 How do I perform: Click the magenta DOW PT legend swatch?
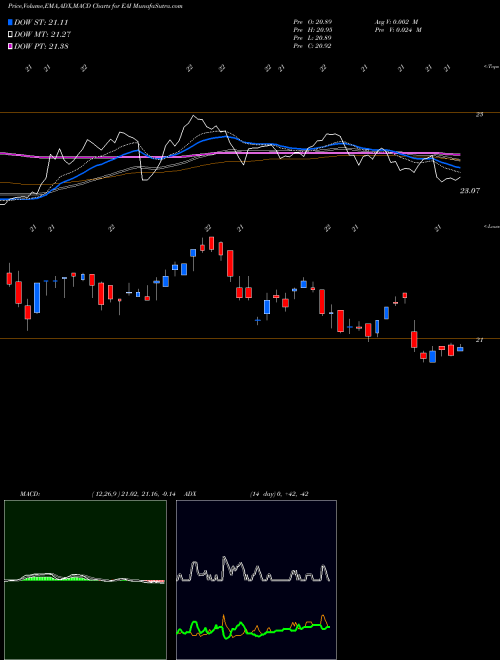click(x=10, y=46)
